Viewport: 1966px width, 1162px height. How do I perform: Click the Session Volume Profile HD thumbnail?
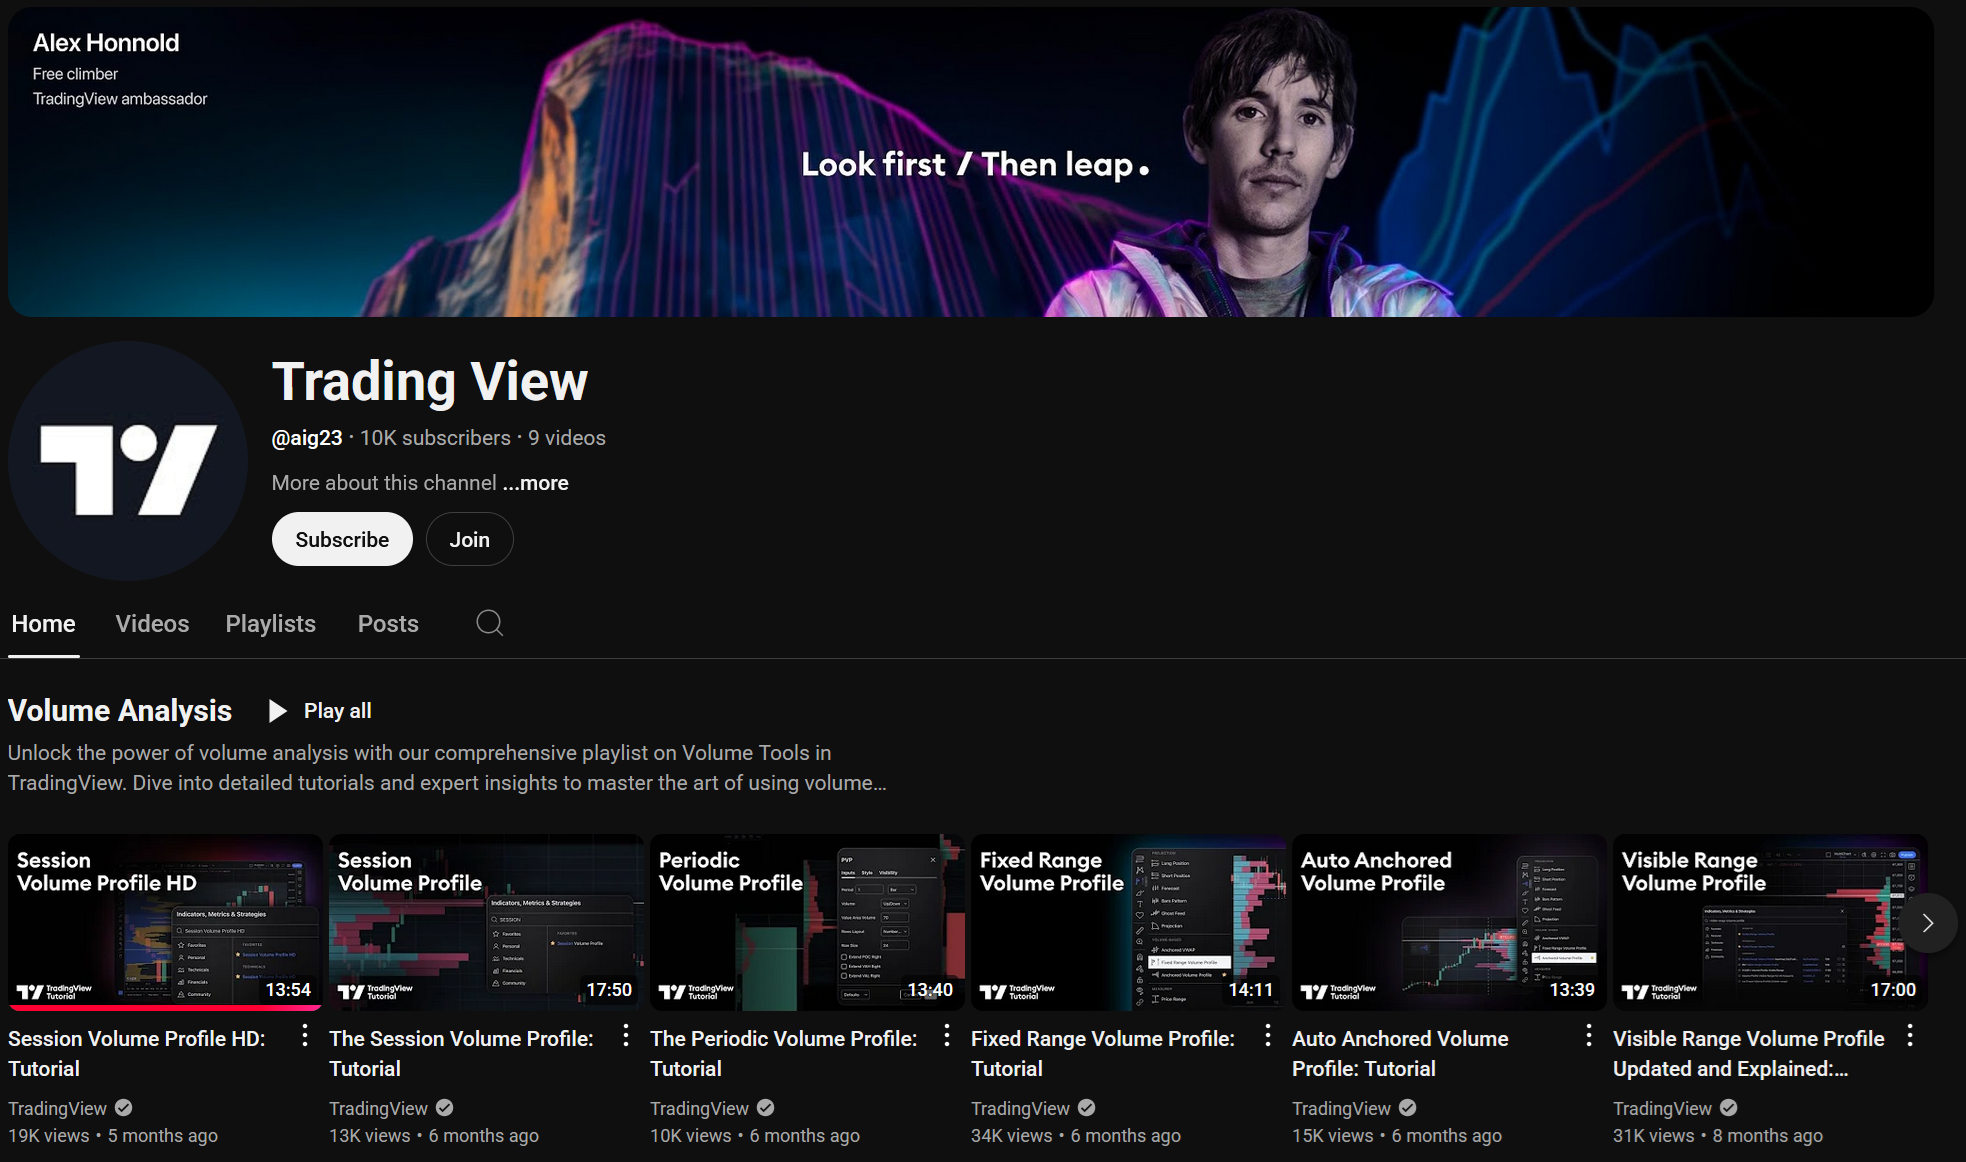(x=165, y=922)
